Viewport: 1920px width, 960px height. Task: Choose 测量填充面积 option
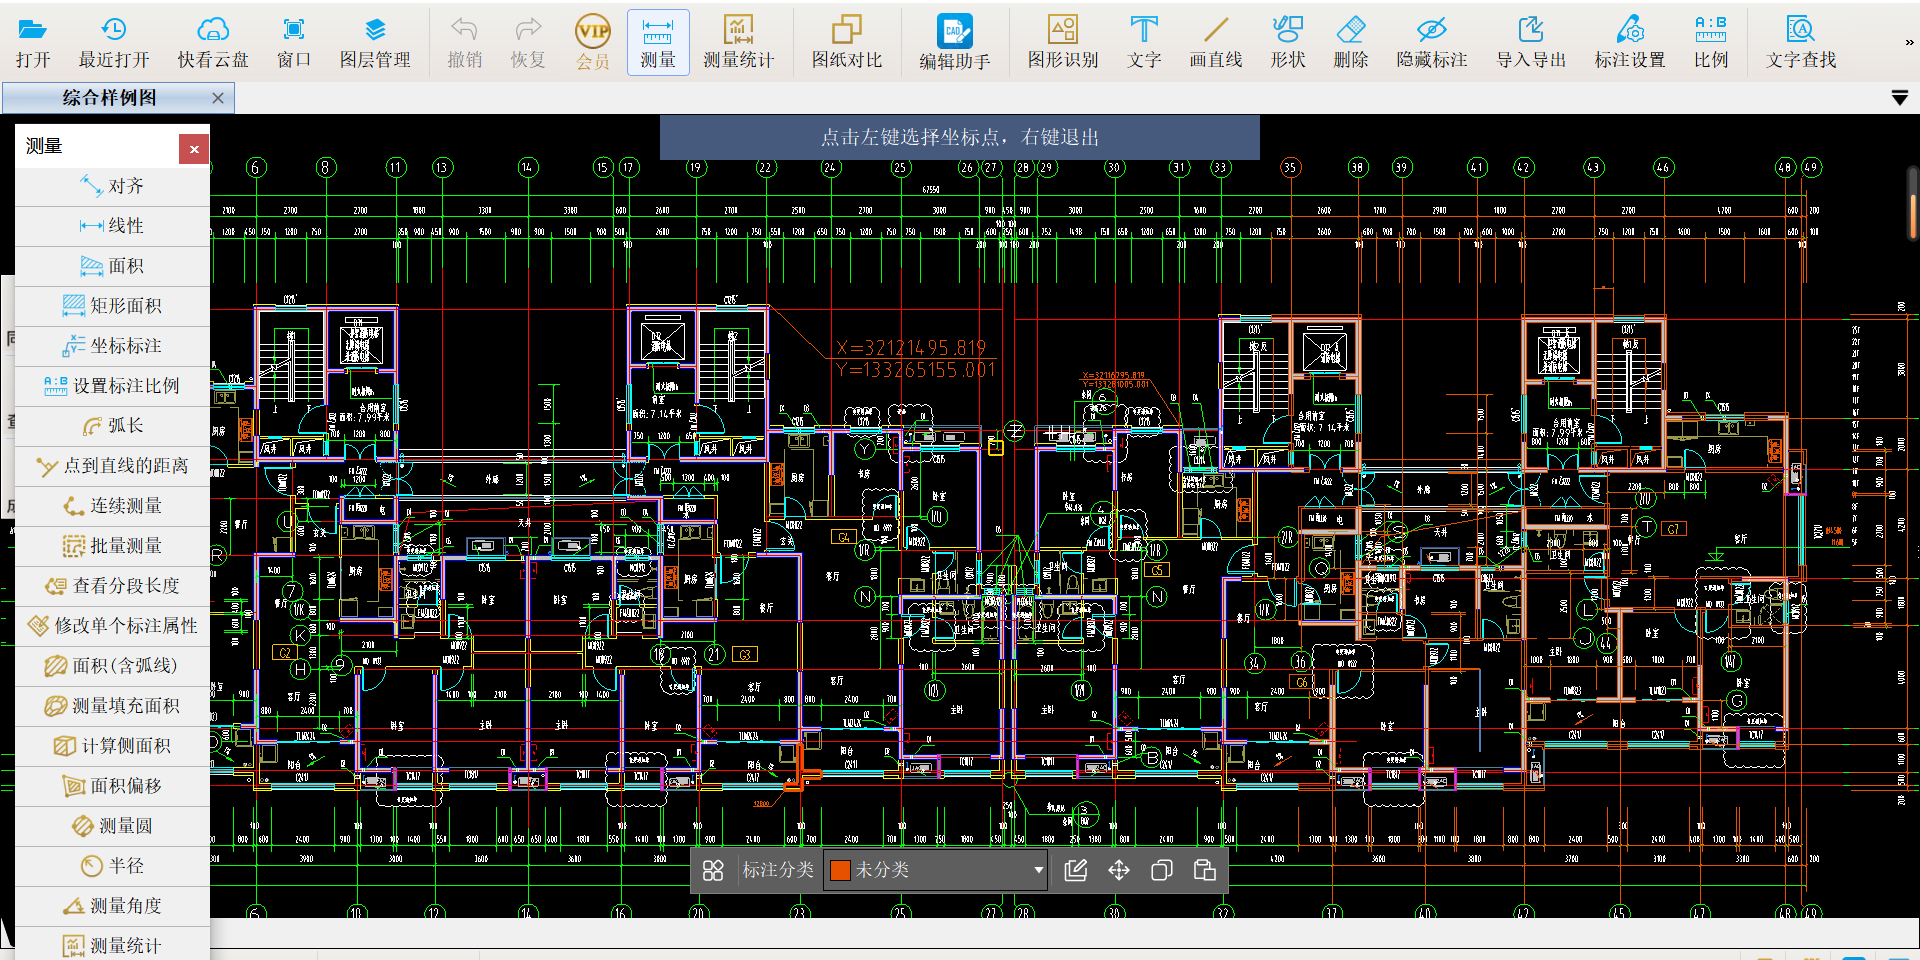pos(112,706)
